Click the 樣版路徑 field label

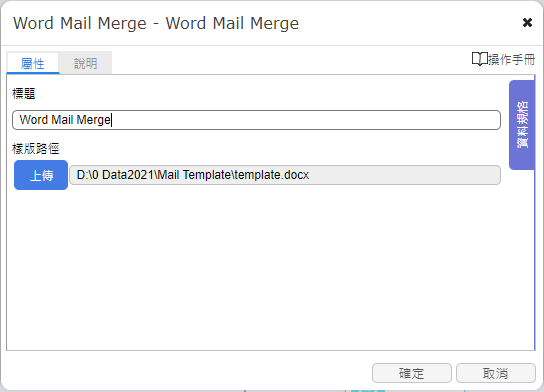(35, 148)
